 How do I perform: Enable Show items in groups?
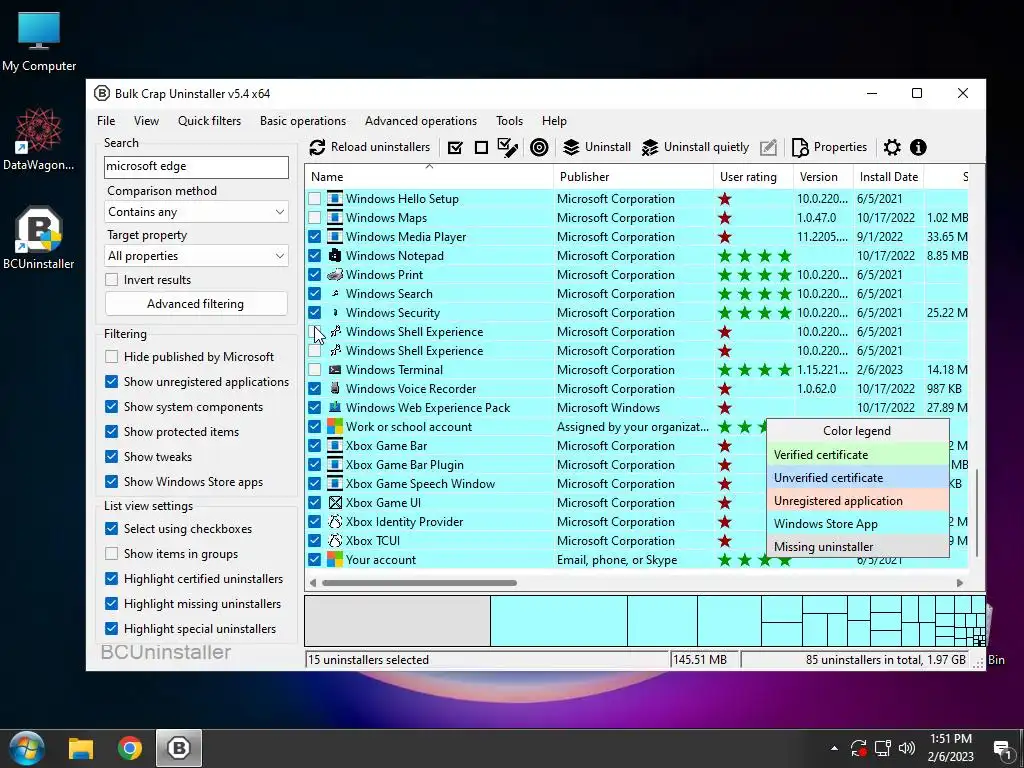[112, 554]
